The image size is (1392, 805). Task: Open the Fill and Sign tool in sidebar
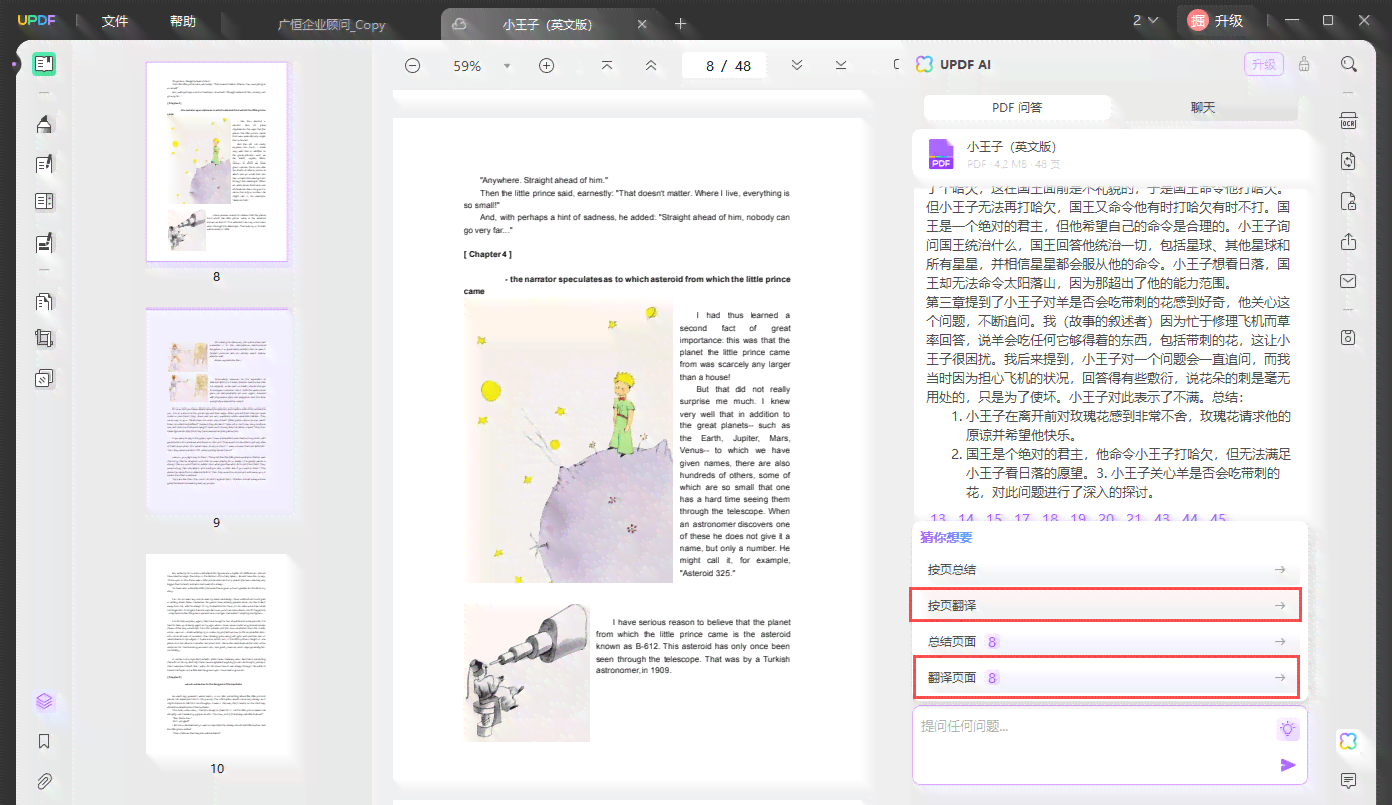43,242
